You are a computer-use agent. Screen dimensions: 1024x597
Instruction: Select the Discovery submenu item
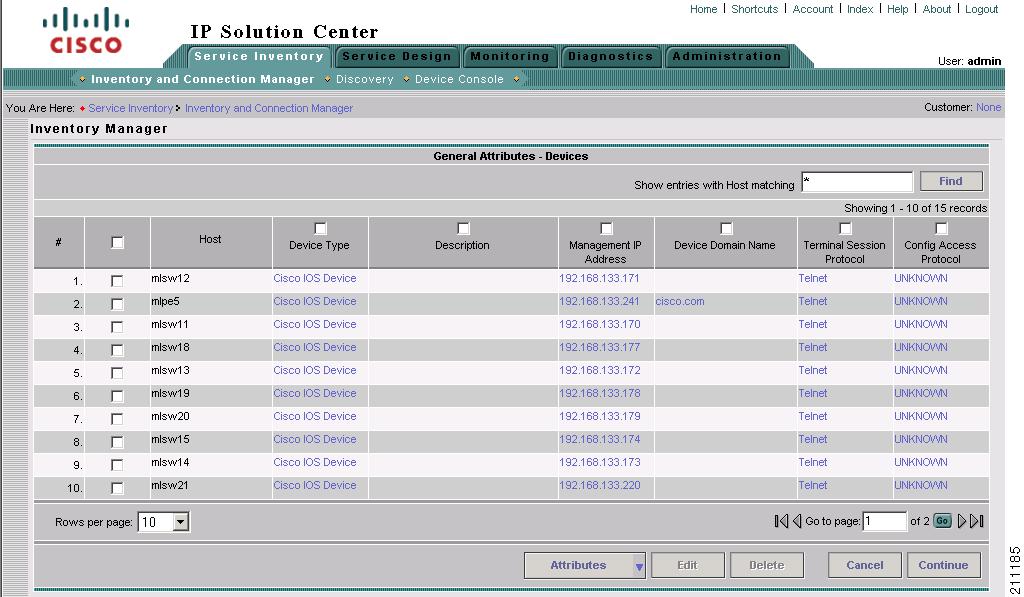click(x=364, y=79)
